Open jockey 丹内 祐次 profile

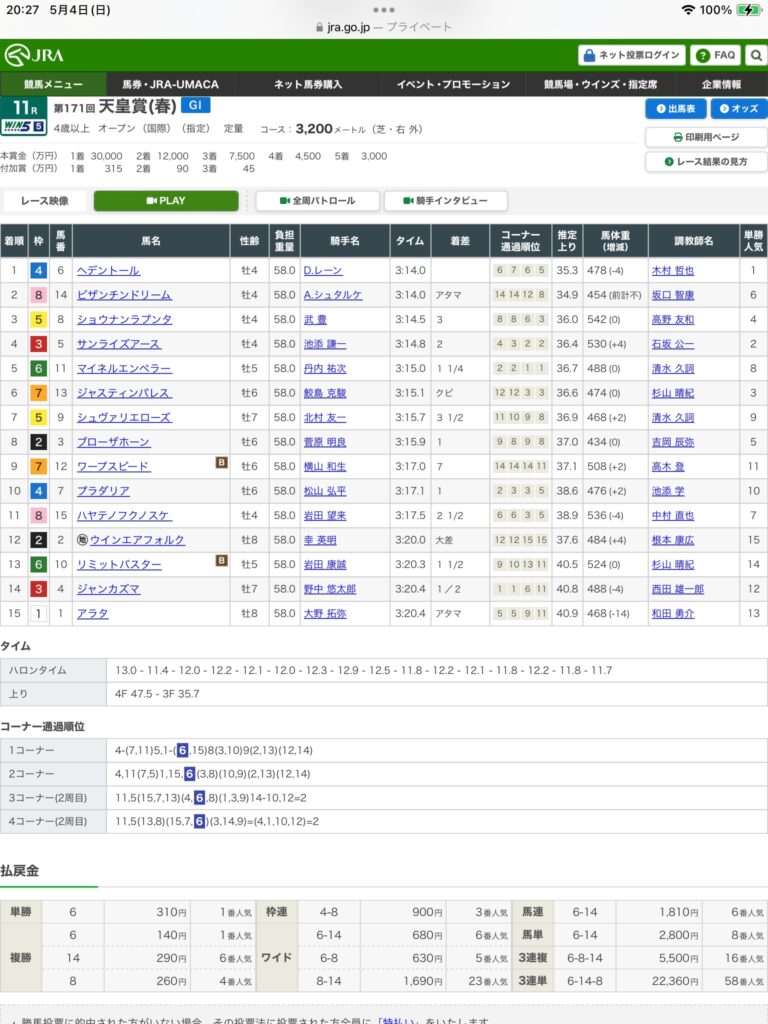325,368
